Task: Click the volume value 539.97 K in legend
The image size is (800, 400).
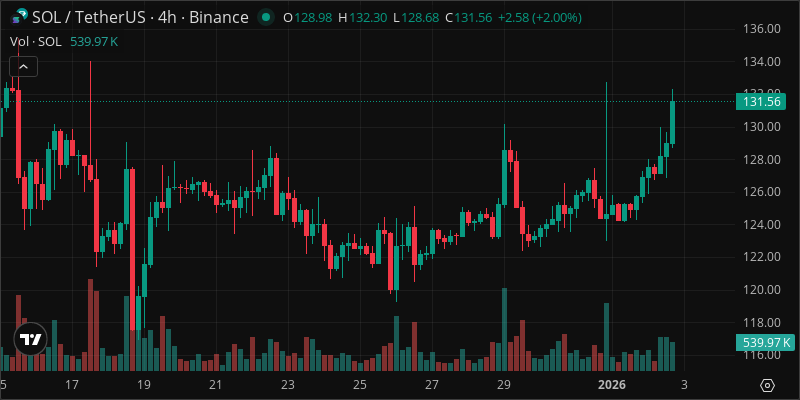Action: (94, 42)
